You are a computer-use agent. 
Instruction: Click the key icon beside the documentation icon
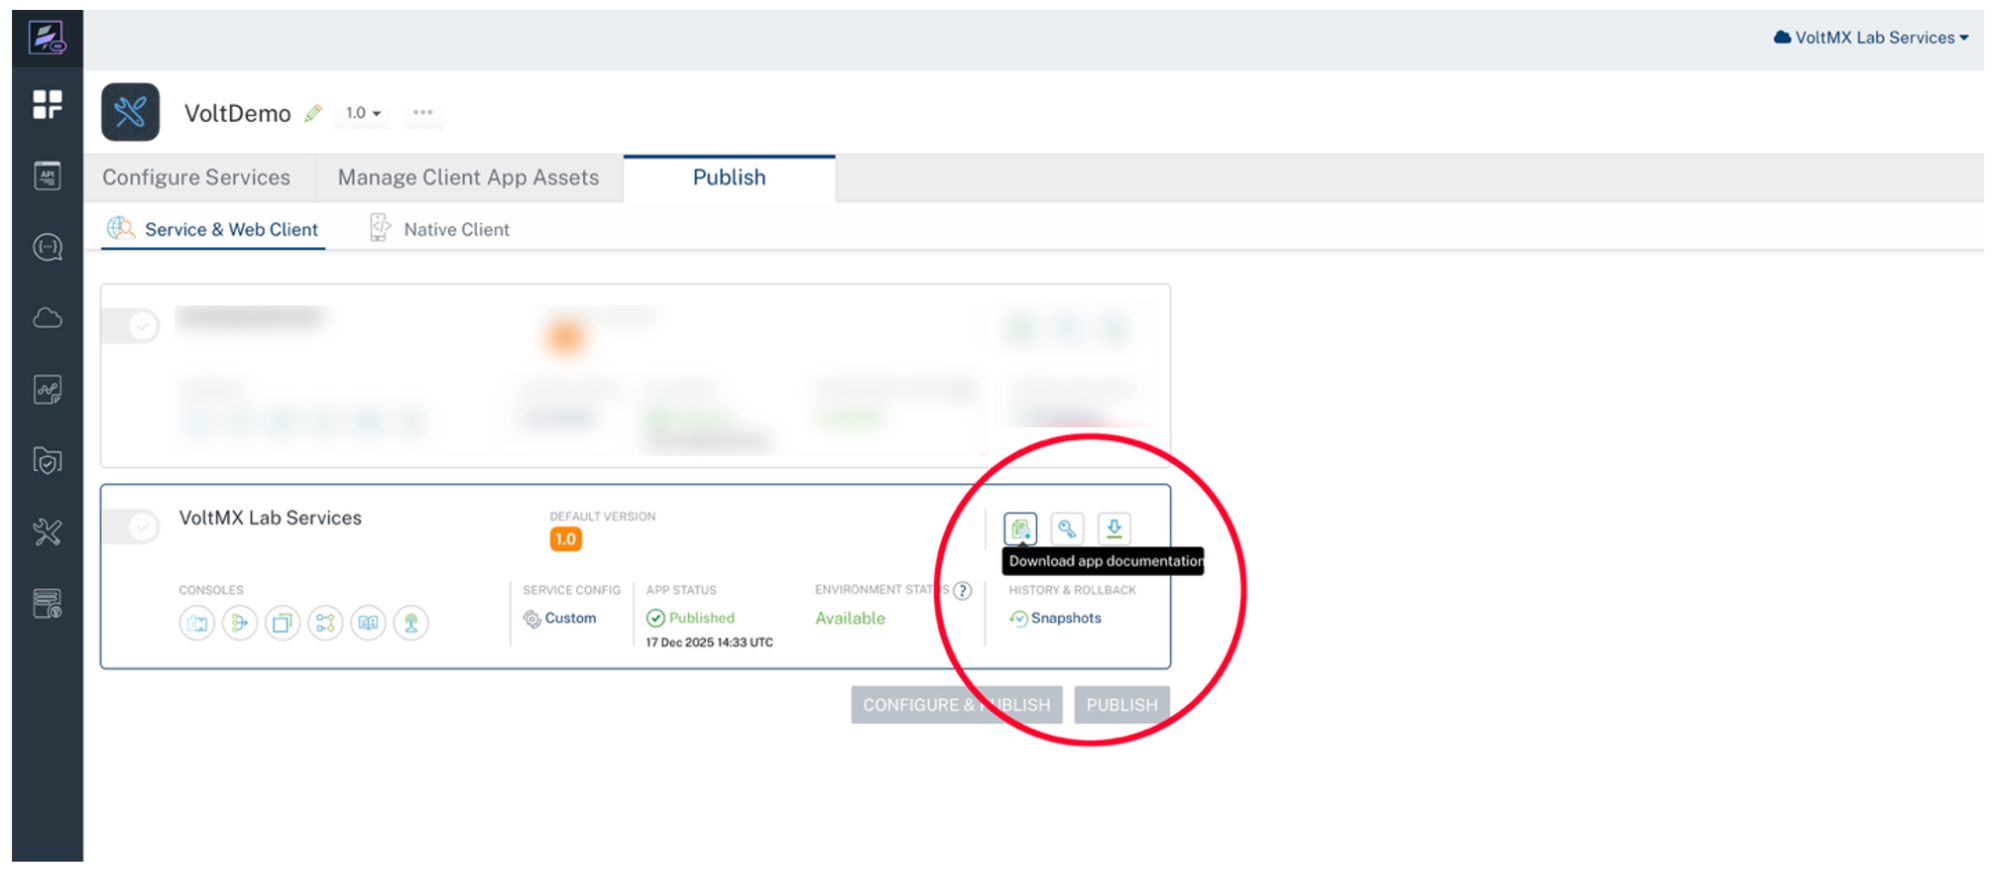coord(1067,528)
